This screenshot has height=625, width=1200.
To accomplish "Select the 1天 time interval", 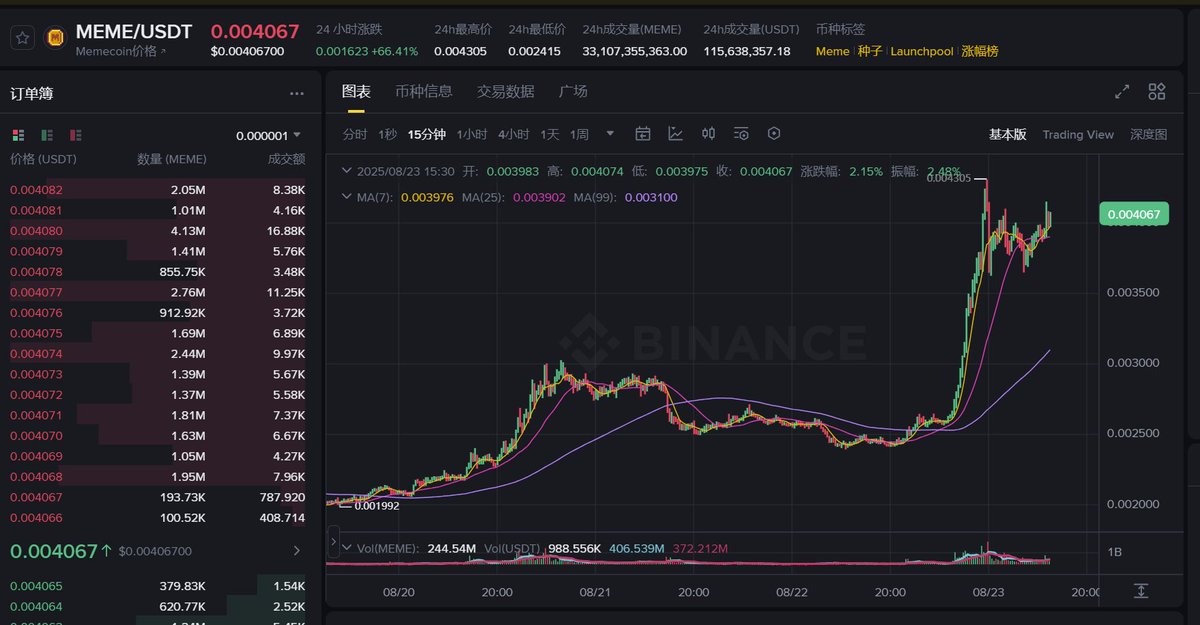I will pos(550,134).
